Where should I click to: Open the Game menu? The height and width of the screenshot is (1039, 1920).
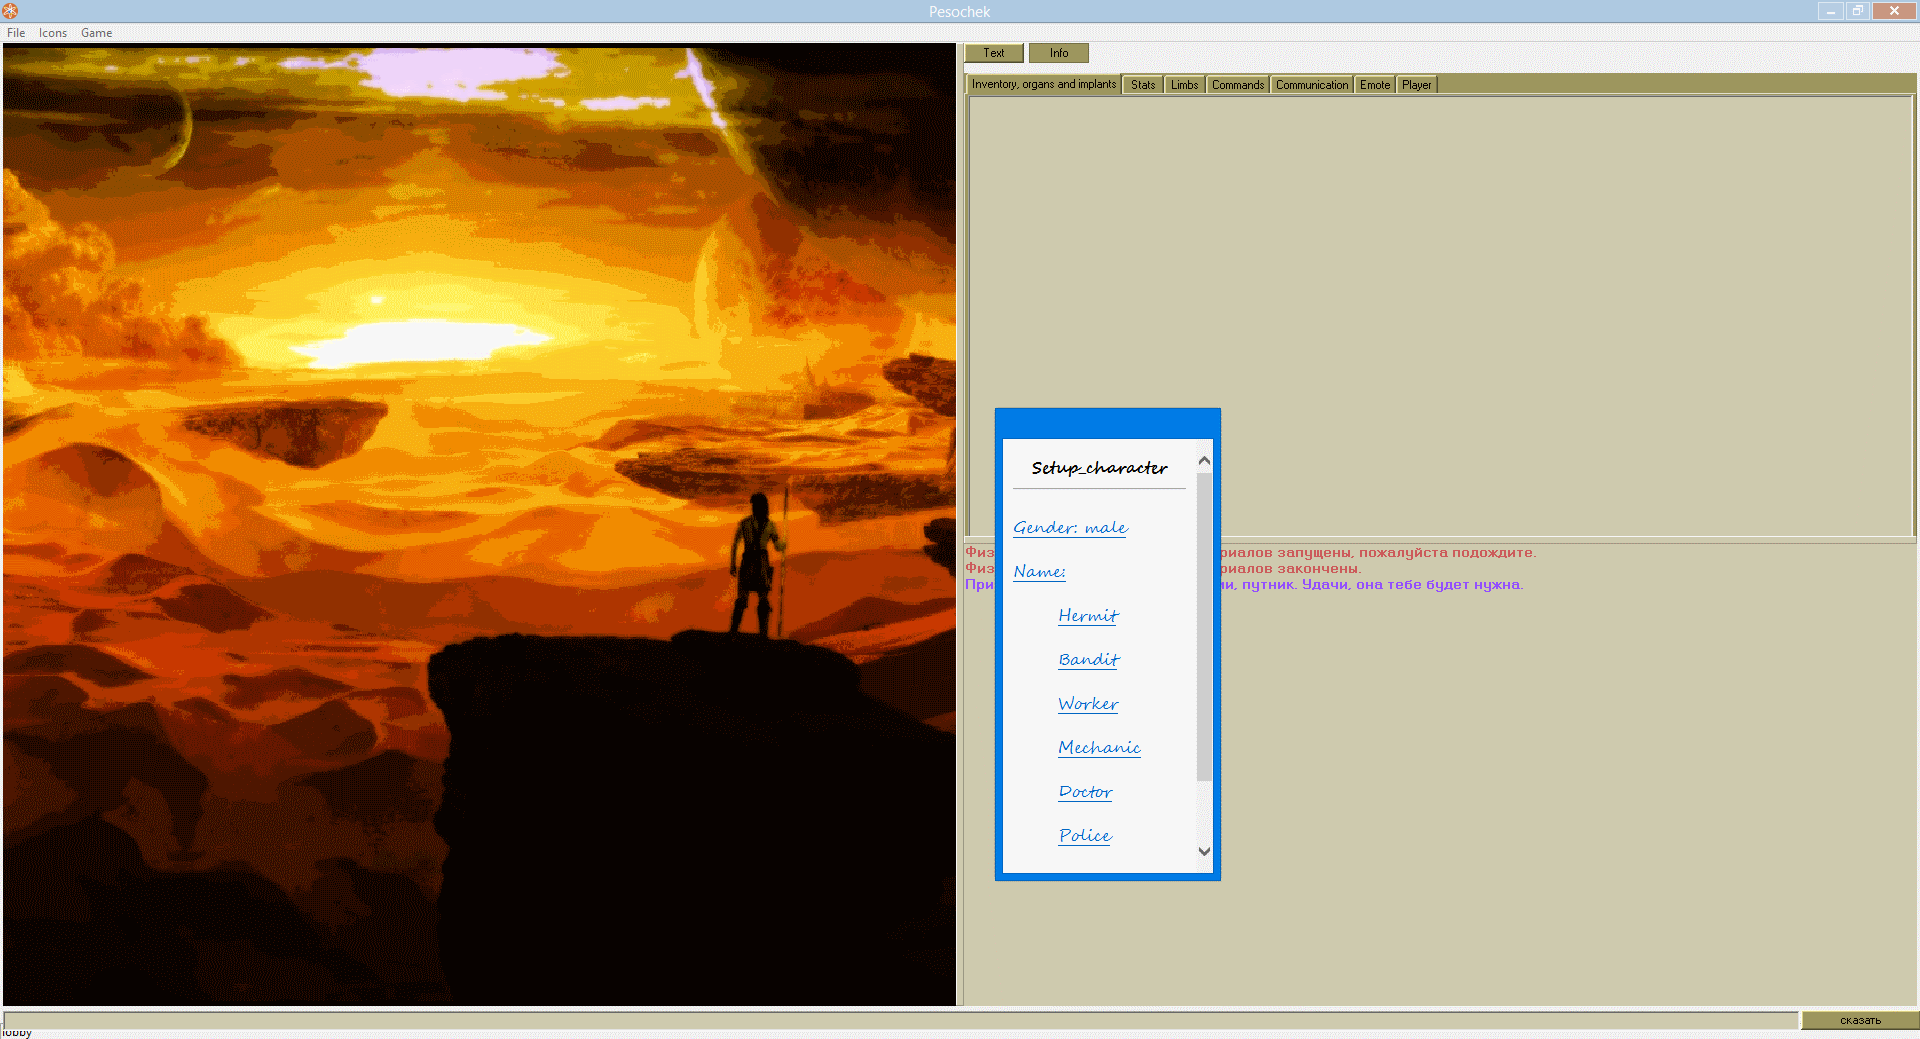96,33
